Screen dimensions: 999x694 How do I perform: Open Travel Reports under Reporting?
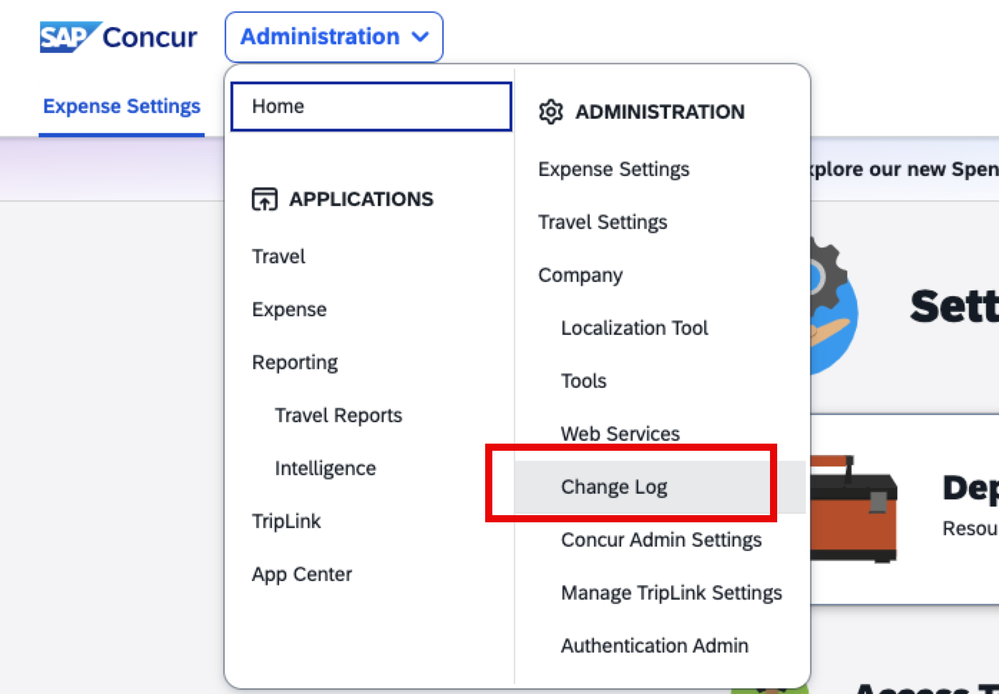coord(338,415)
